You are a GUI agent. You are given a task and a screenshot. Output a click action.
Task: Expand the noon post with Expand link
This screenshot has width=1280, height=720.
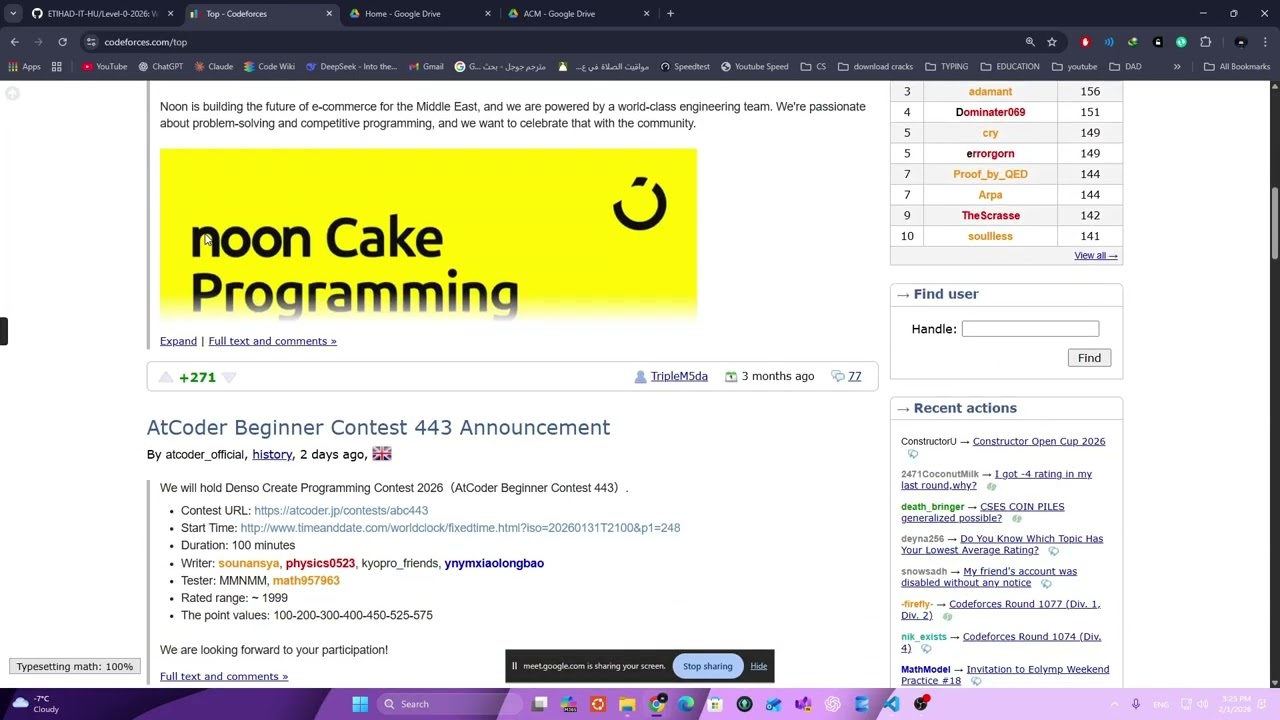[178, 341]
